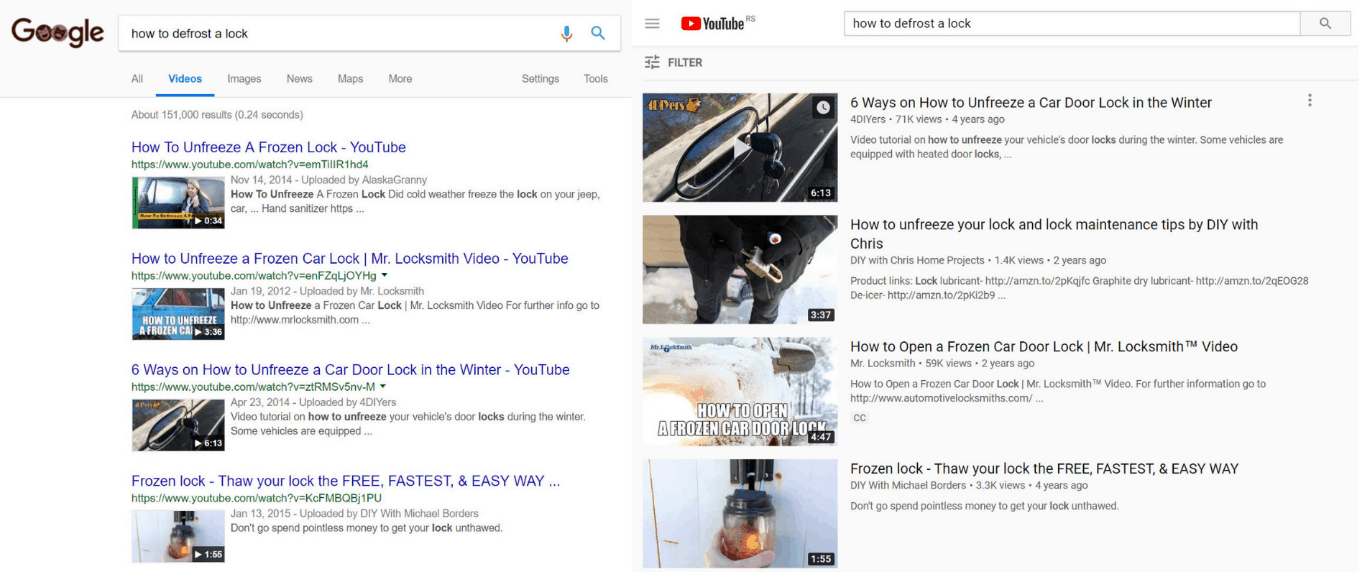Click the YouTube 3:37 padlock thumbnail

[x=740, y=270]
